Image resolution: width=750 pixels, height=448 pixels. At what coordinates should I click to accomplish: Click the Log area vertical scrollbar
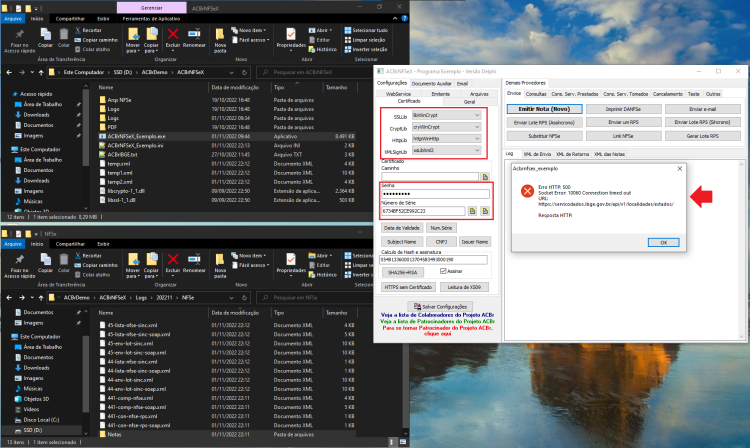(x=742, y=250)
